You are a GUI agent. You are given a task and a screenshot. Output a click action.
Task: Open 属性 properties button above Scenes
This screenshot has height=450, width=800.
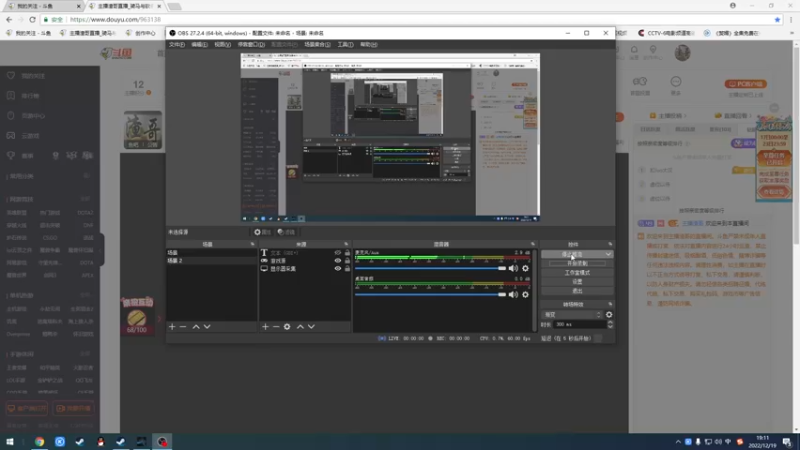[263, 232]
